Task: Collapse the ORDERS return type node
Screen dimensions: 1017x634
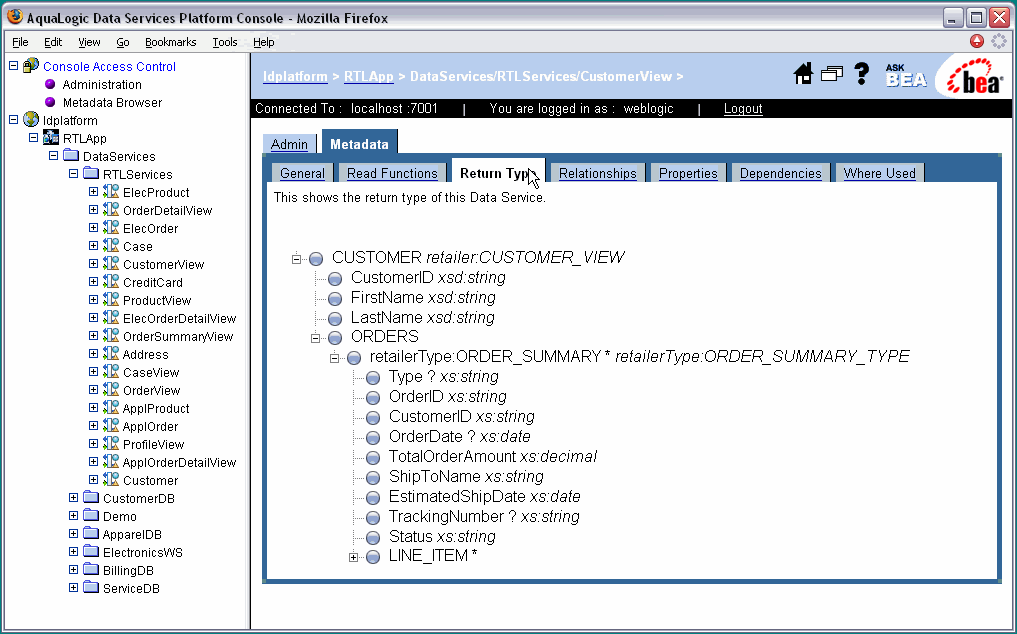Action: tap(315, 337)
